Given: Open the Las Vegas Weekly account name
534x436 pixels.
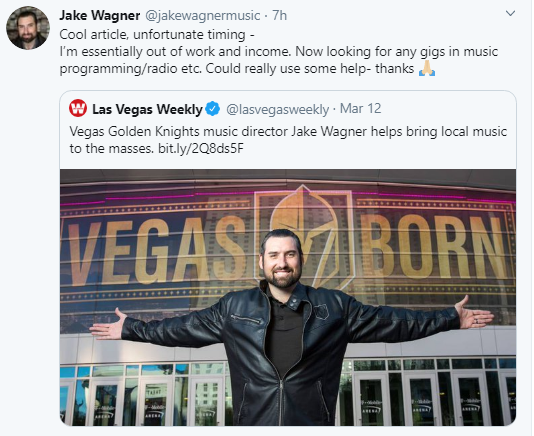Looking at the screenshot, I should (x=147, y=109).
